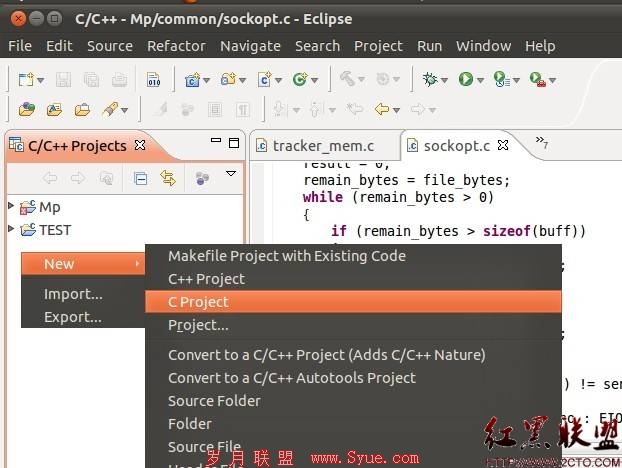Minimize the C/C++ Projects panel
Image resolution: width=622 pixels, height=468 pixels.
click(x=216, y=140)
